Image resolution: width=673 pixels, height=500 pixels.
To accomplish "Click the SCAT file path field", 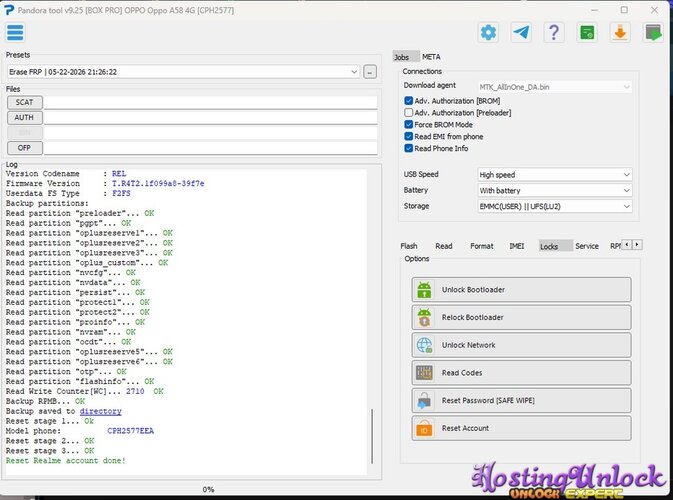I will click(210, 103).
